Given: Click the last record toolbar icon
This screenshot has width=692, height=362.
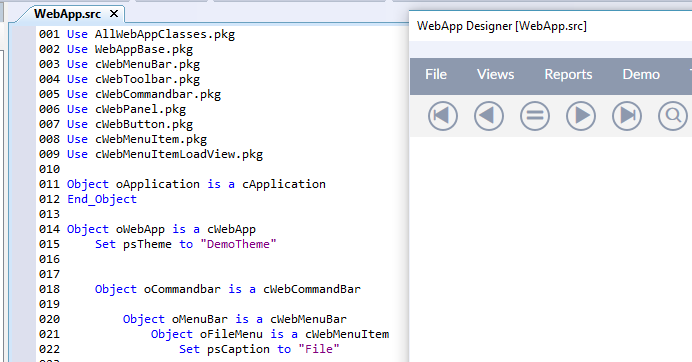Looking at the screenshot, I should [627, 116].
